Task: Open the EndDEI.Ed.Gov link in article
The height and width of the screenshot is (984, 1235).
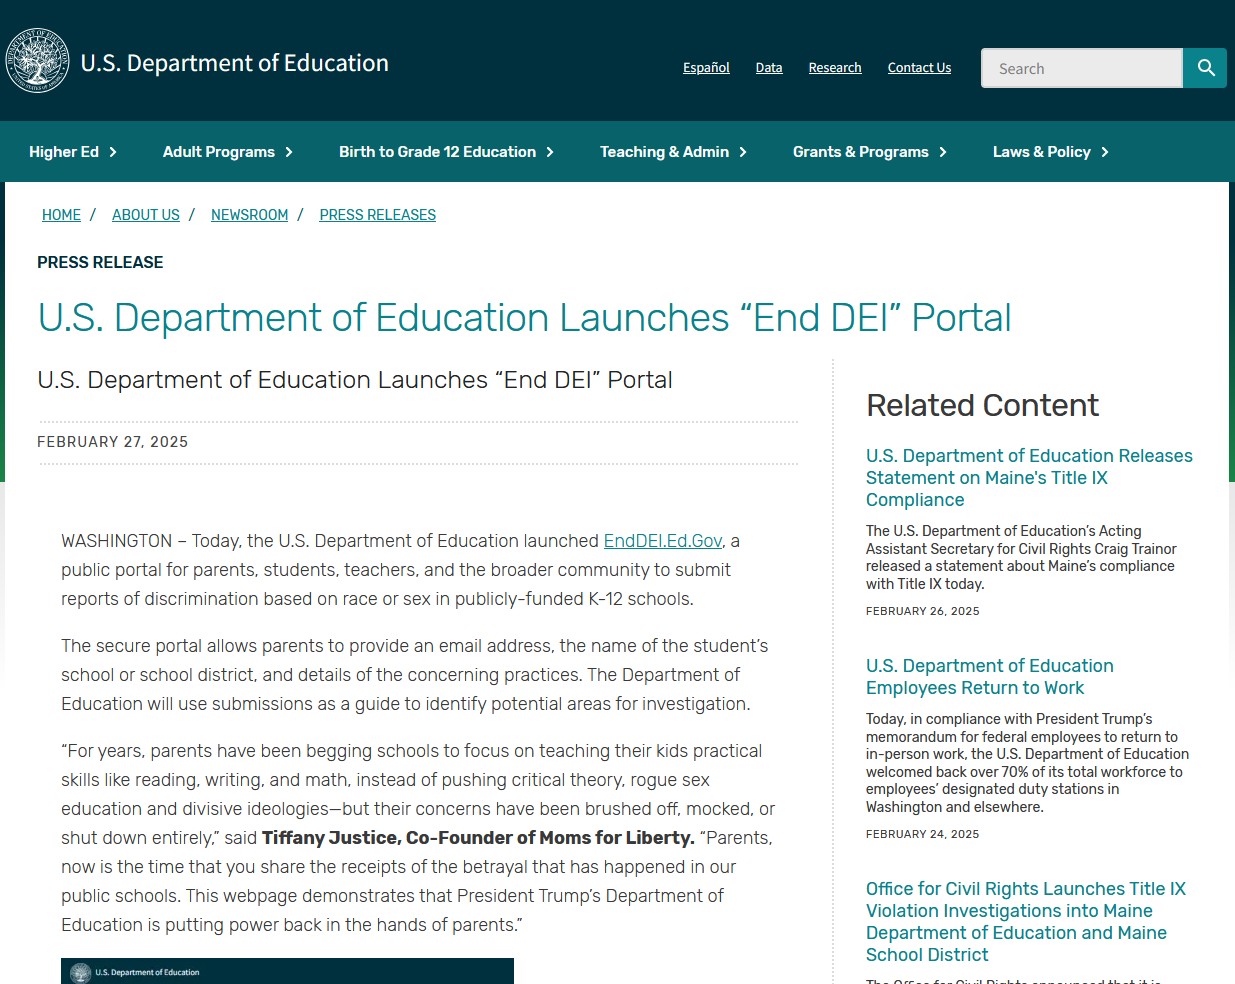Action: coord(663,541)
